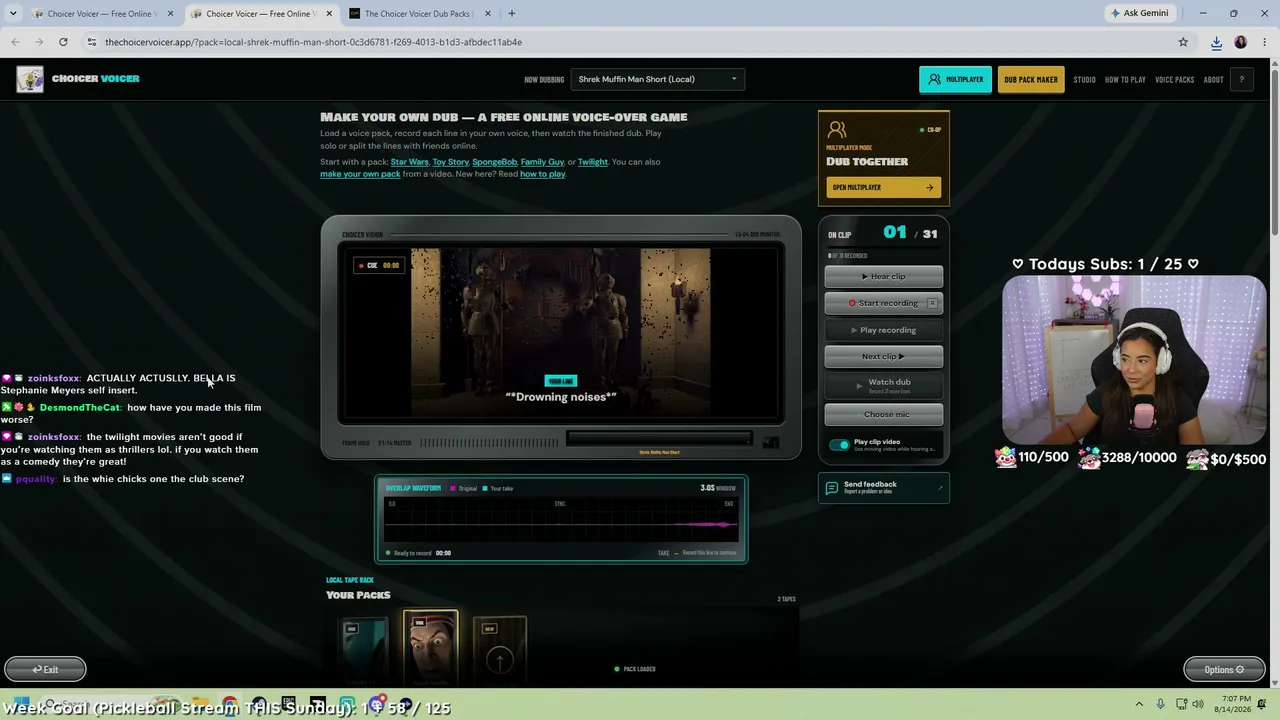Bookmark this page with the star icon

click(x=1183, y=42)
